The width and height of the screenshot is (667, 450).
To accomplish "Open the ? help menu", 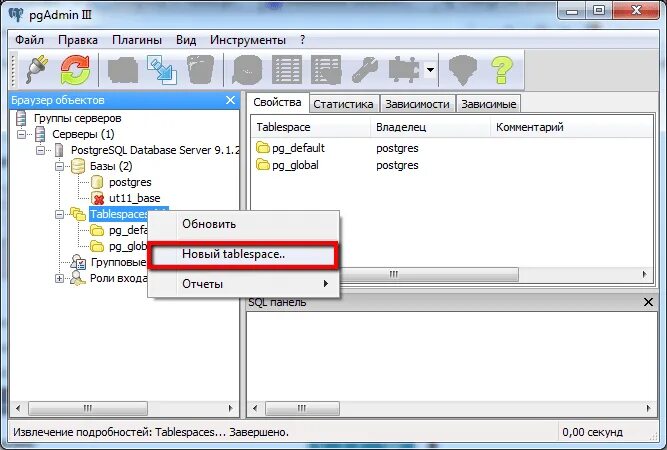I will [x=302, y=40].
